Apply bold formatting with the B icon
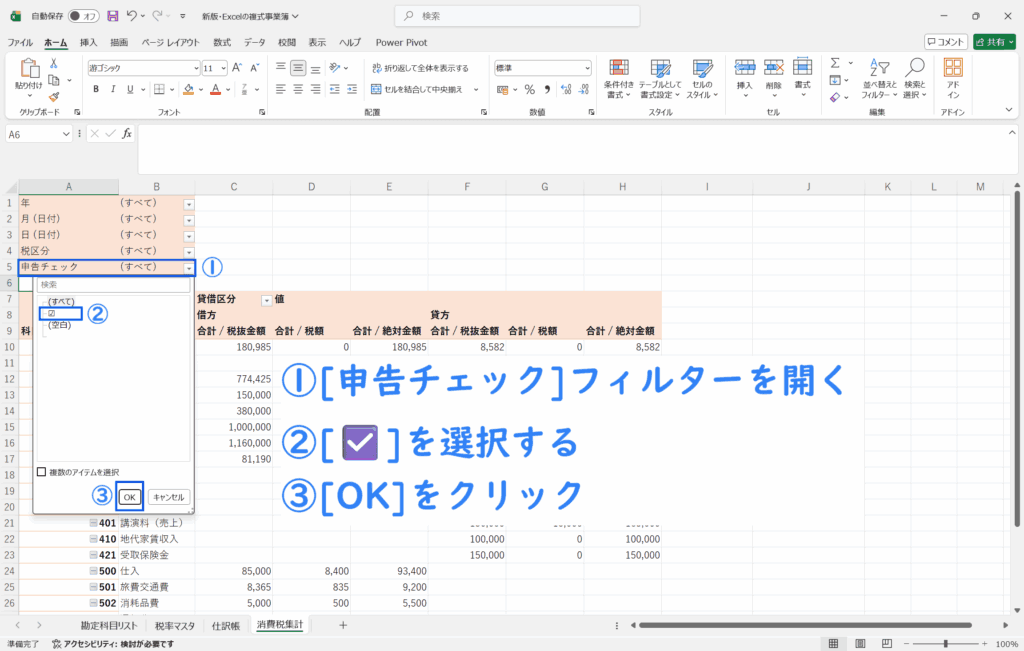This screenshot has height=651, width=1024. [x=97, y=89]
